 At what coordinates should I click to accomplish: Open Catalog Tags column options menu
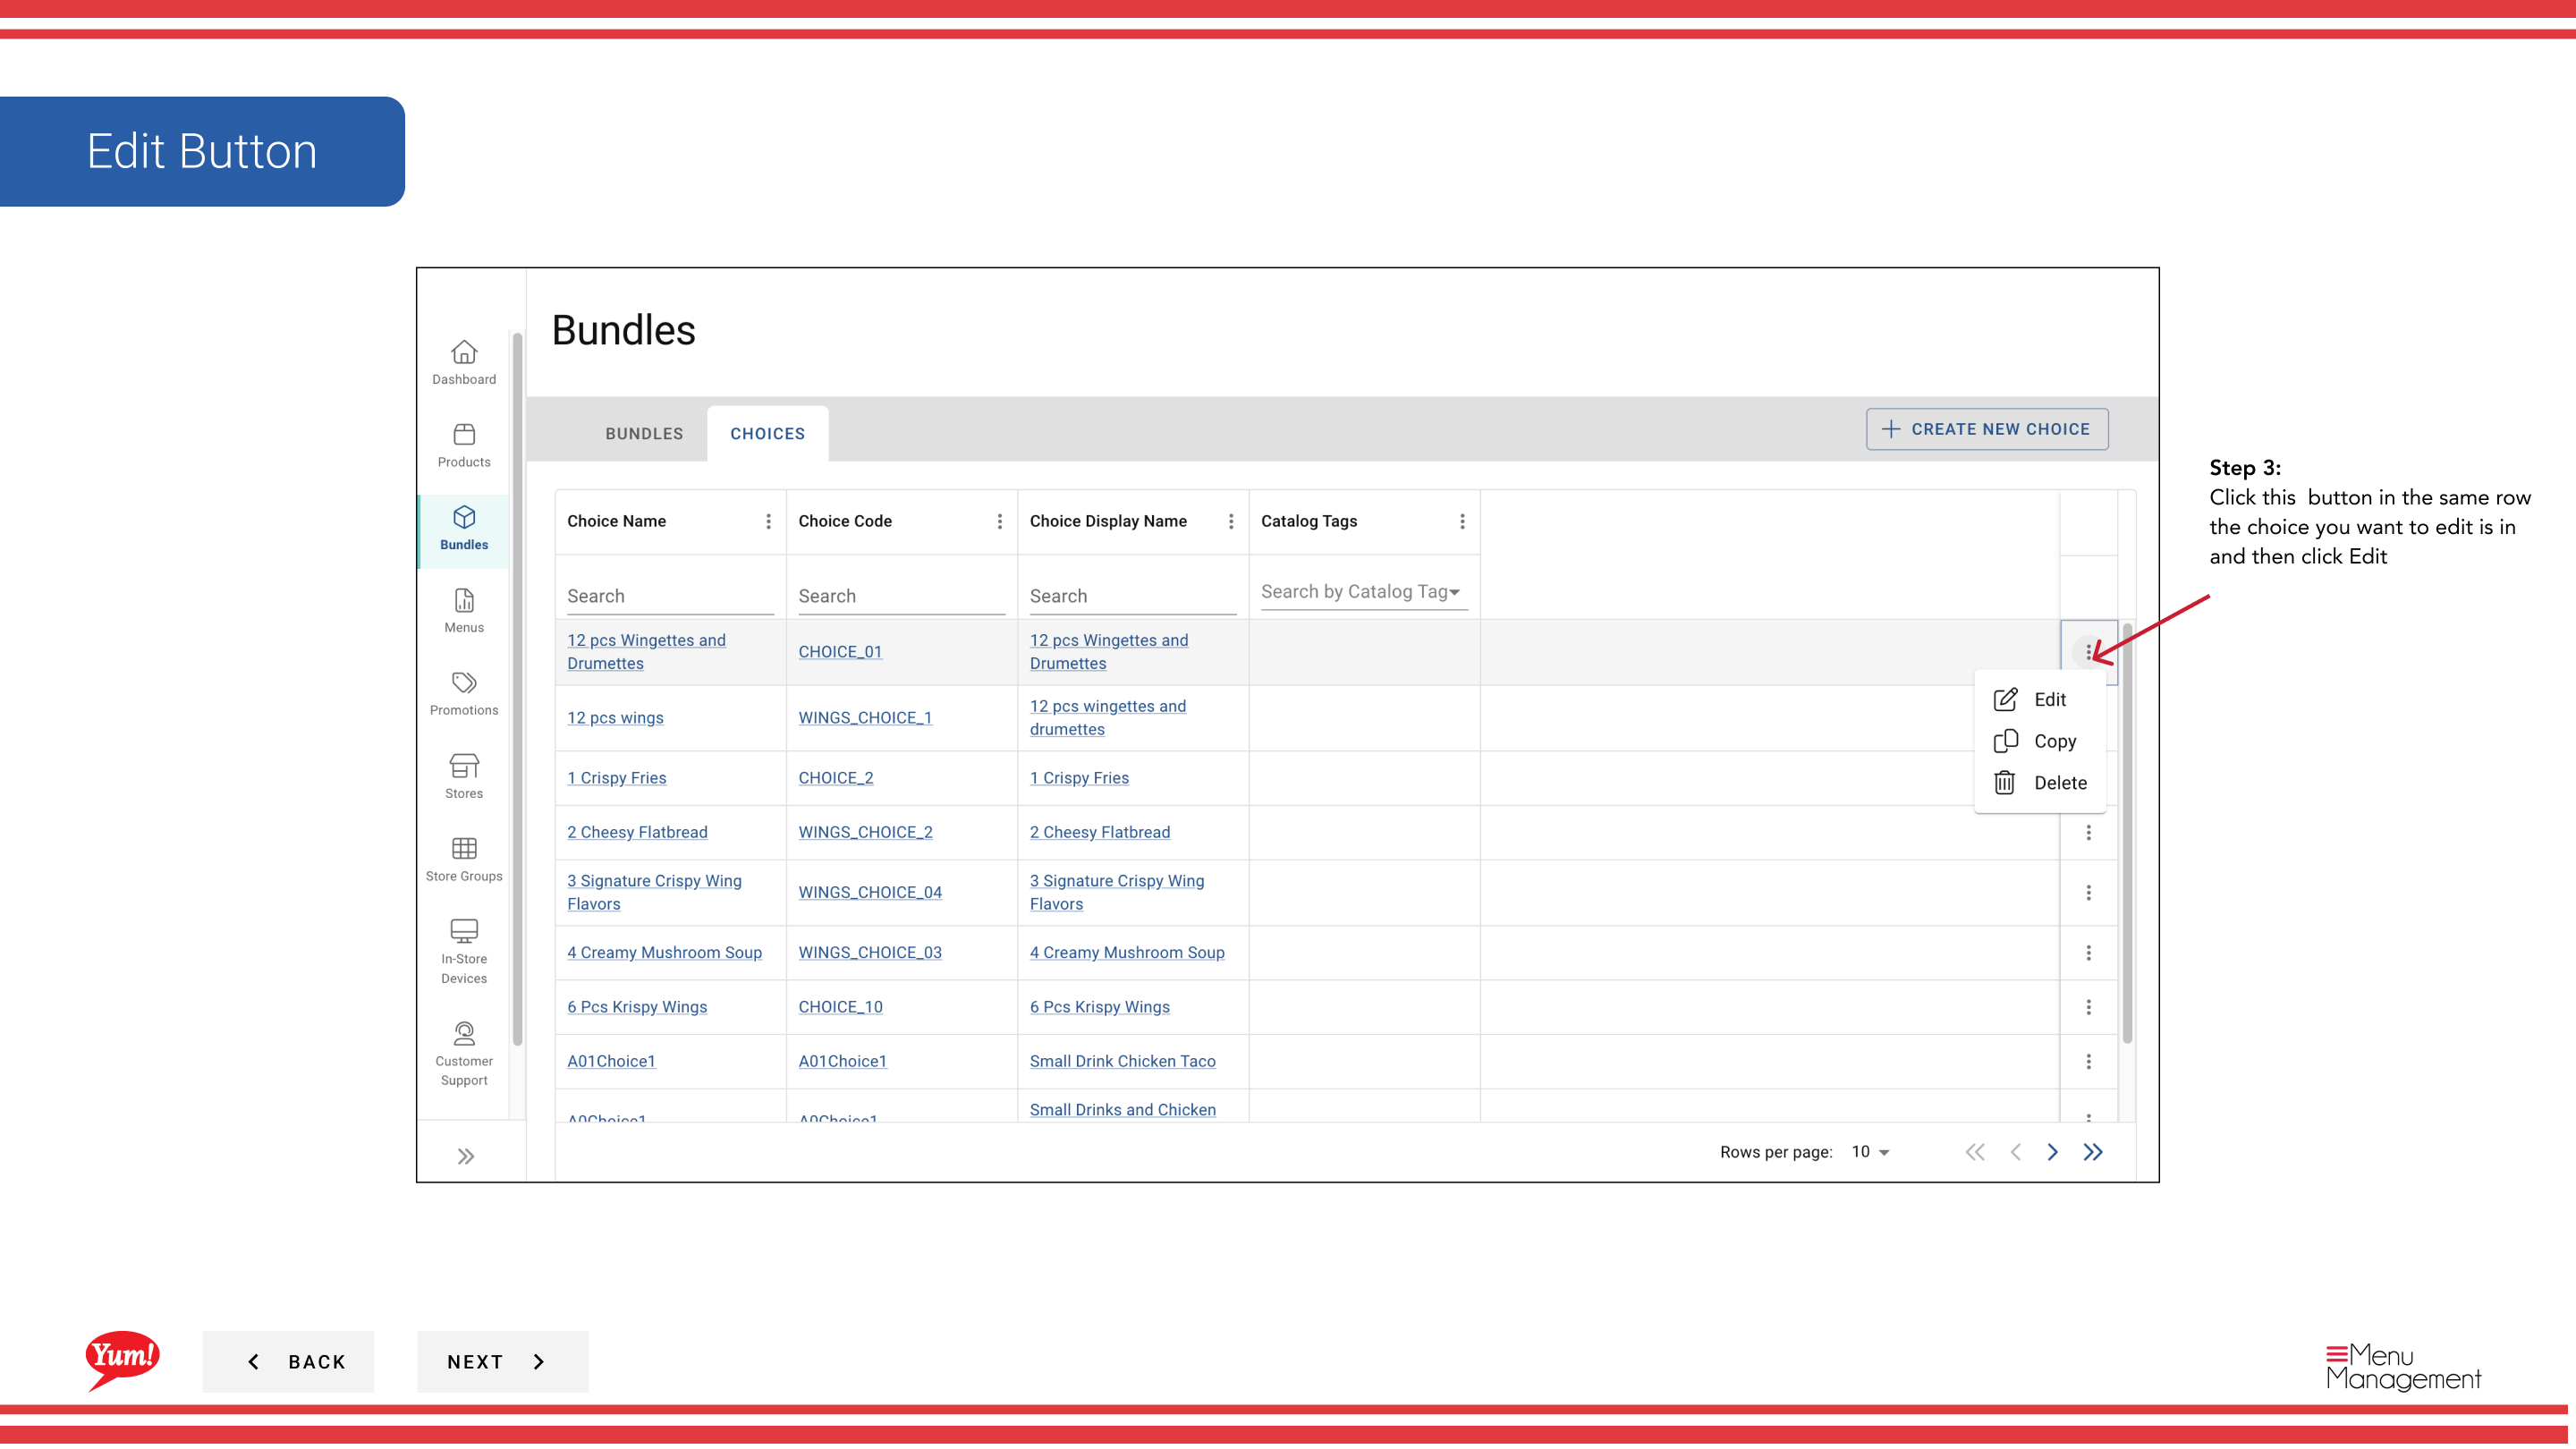1462,521
